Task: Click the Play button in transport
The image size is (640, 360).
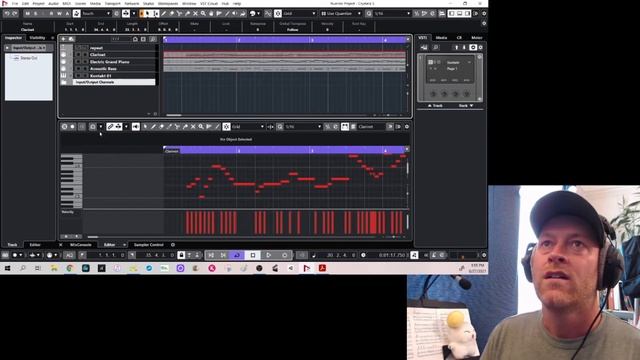Action: pyautogui.click(x=269, y=255)
